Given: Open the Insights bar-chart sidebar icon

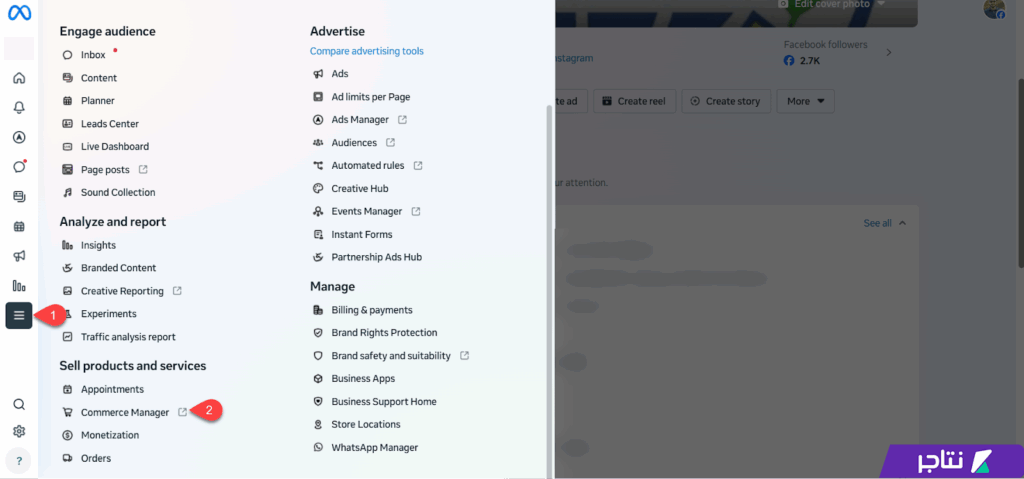Looking at the screenshot, I should [19, 286].
